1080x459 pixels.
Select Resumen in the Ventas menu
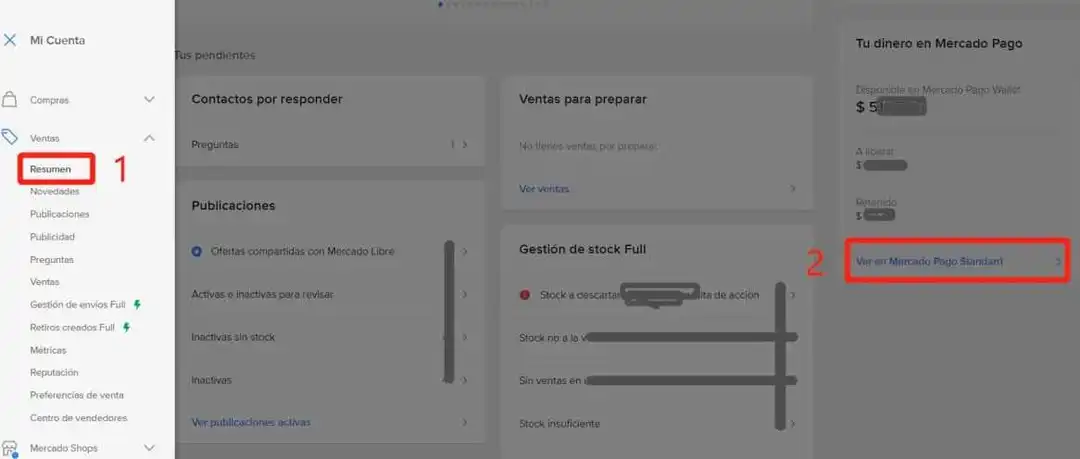tap(50, 169)
